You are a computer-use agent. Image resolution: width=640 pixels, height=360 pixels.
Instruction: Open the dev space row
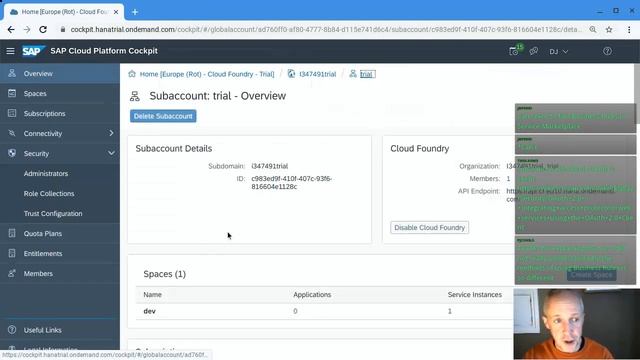(324, 311)
